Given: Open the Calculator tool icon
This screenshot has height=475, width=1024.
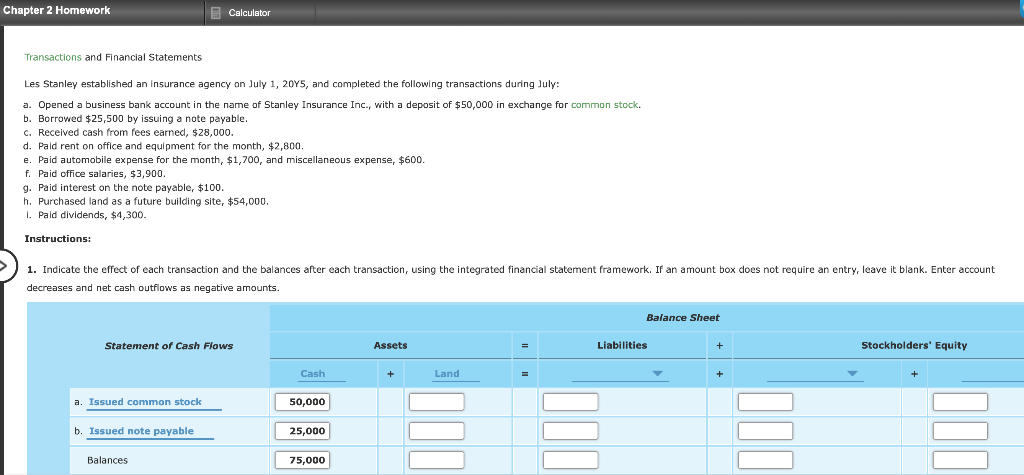Looking at the screenshot, I should click(x=216, y=13).
